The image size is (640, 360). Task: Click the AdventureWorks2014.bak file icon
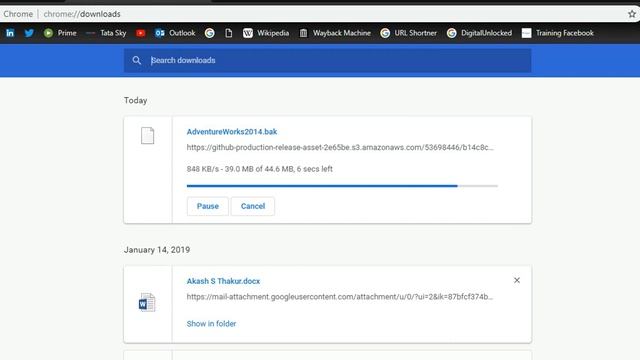(148, 136)
